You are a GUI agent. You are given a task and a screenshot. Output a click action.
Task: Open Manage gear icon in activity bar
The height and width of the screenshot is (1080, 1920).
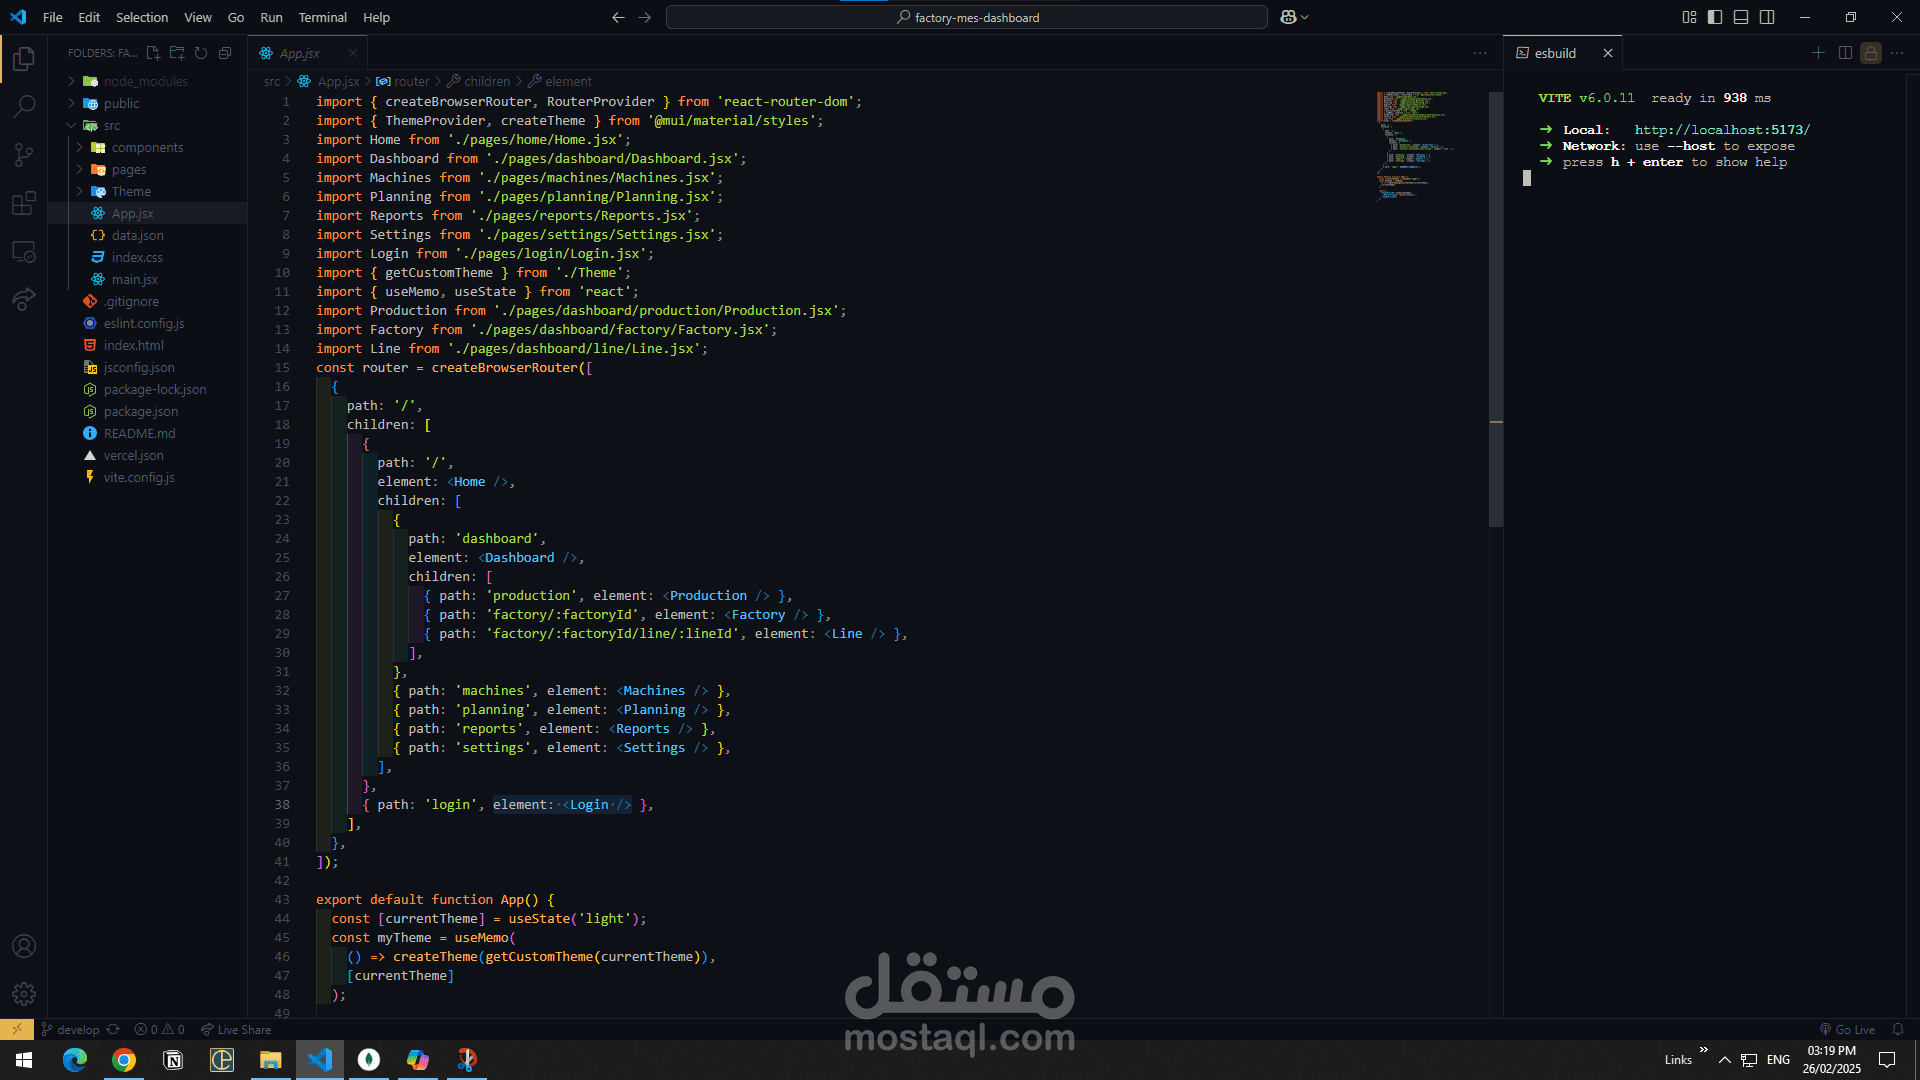(24, 993)
